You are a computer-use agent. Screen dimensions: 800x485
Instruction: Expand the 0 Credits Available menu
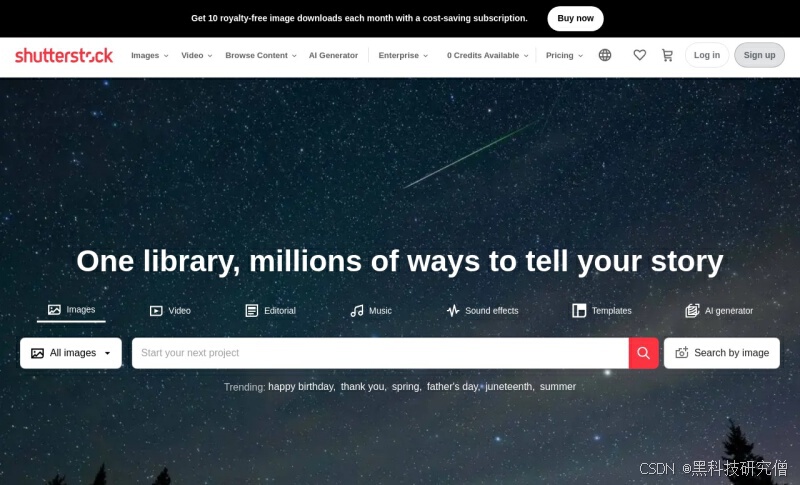tap(487, 55)
